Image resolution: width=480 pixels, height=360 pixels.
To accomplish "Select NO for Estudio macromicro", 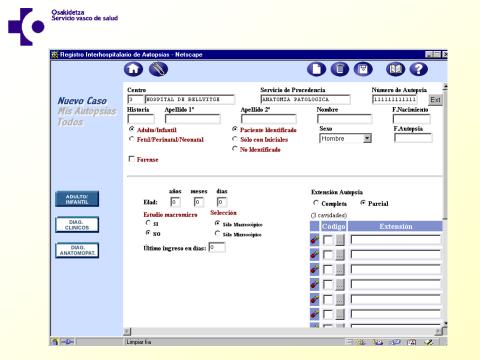I will [148, 233].
